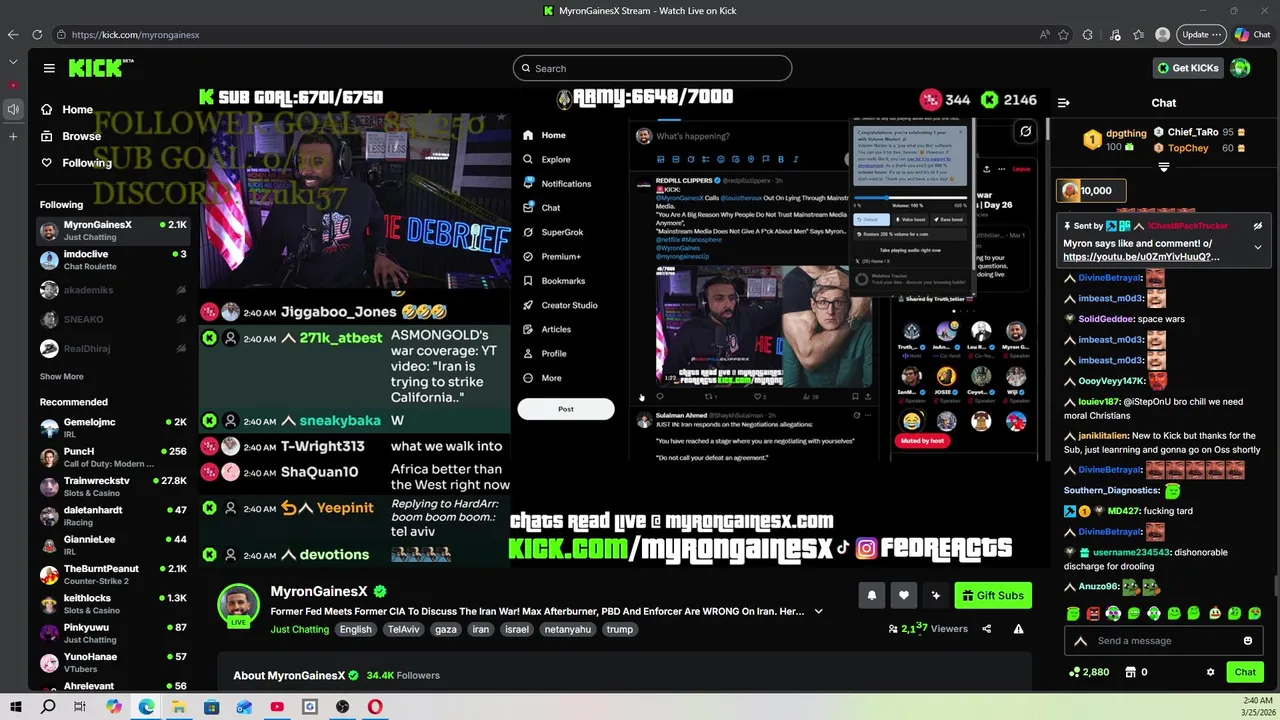Image resolution: width=1280 pixels, height=720 pixels.
Task: Click the browser address bar URL
Action: (x=135, y=34)
